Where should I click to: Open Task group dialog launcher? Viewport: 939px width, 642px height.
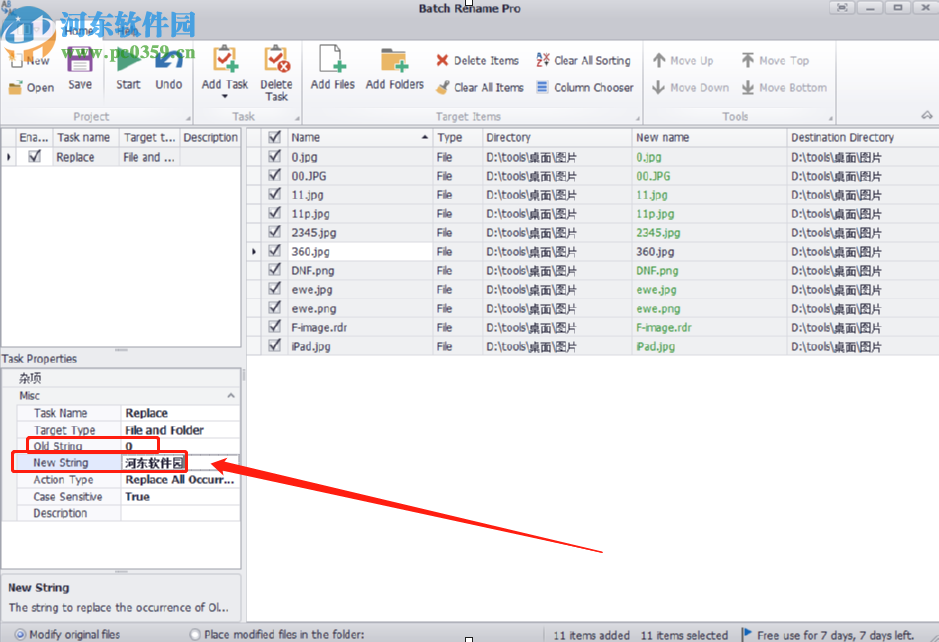tap(298, 119)
